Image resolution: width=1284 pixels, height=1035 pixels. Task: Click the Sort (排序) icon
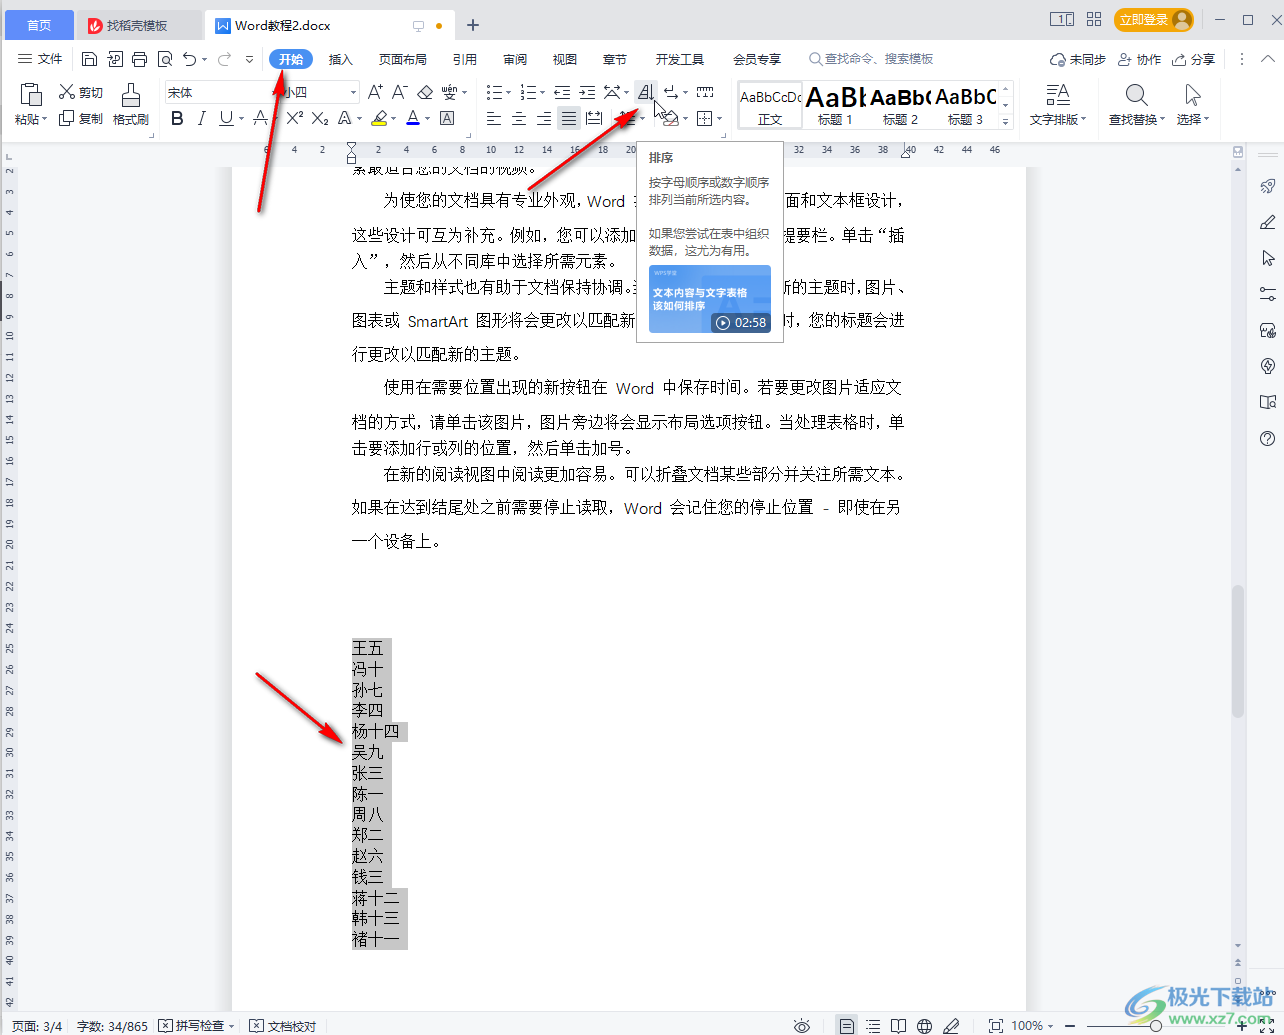click(x=646, y=92)
